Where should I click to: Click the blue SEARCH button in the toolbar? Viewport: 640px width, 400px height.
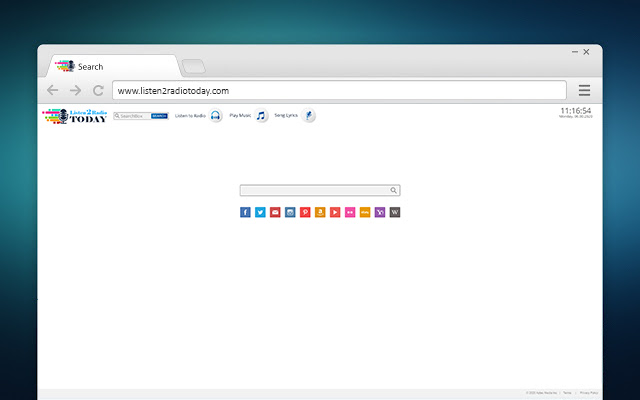click(160, 116)
